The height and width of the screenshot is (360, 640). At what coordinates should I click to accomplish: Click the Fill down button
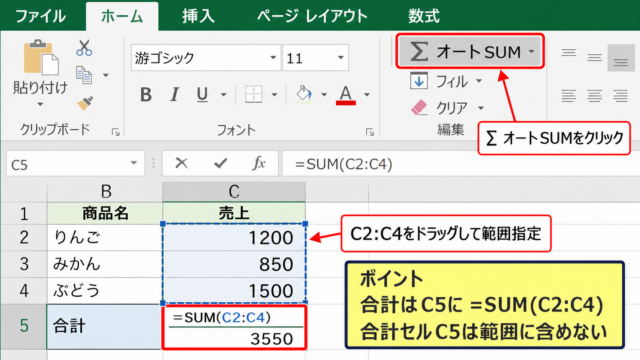(439, 81)
